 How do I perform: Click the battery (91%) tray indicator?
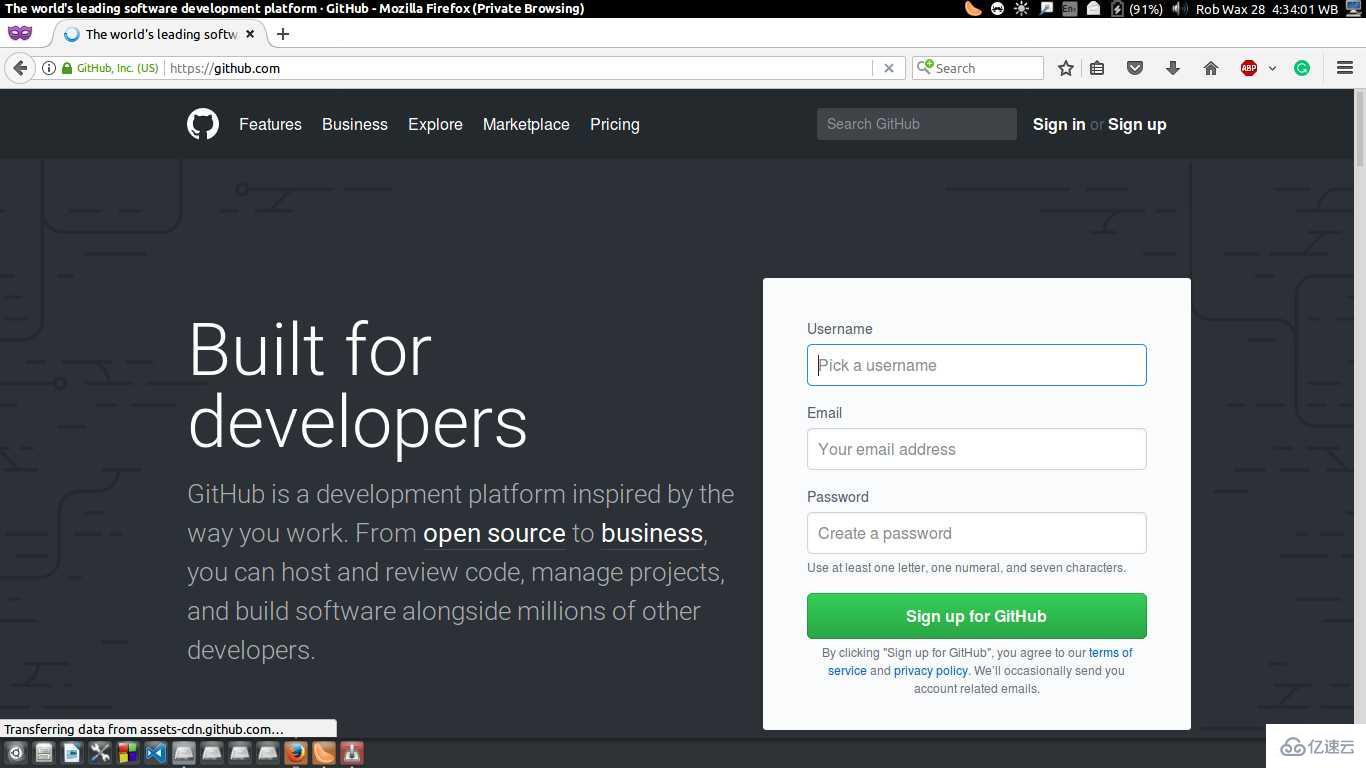click(1138, 9)
